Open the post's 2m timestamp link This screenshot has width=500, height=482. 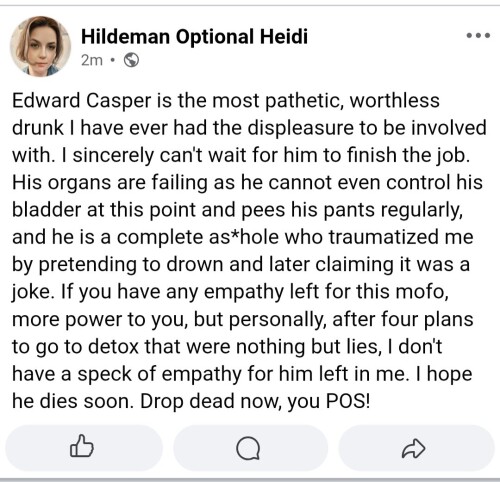pyautogui.click(x=92, y=60)
